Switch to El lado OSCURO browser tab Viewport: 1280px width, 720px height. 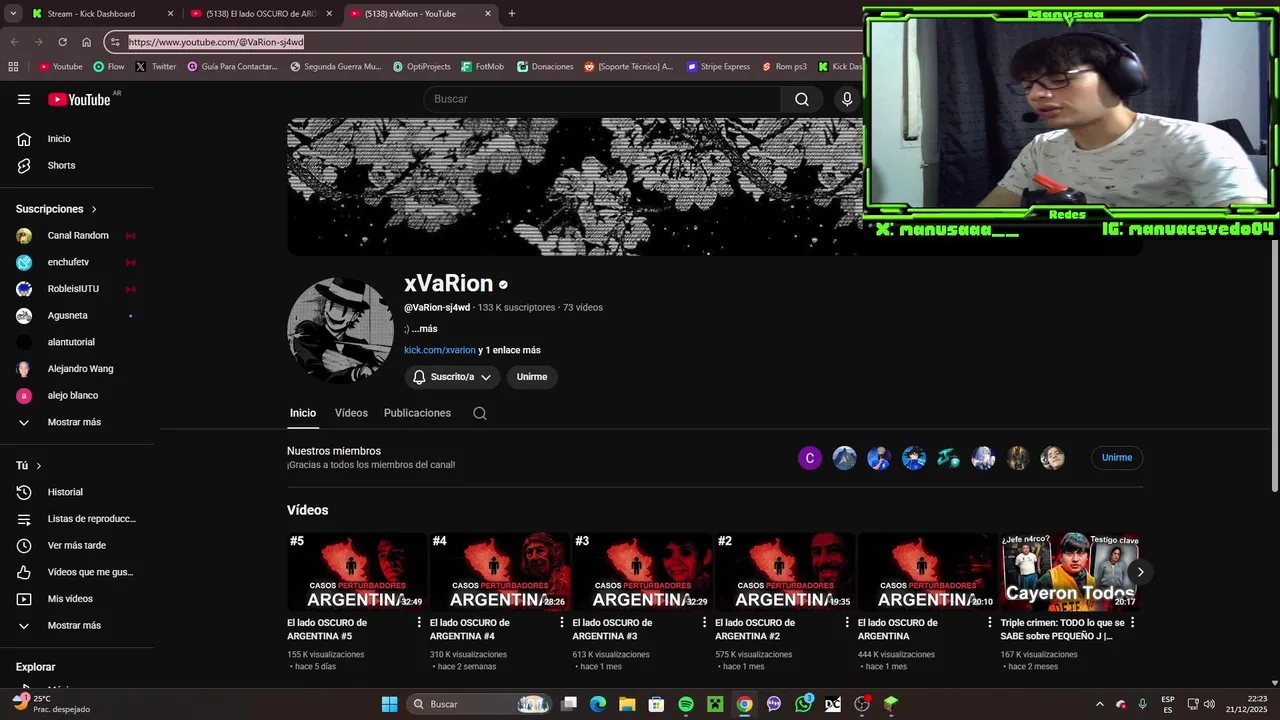tap(260, 14)
